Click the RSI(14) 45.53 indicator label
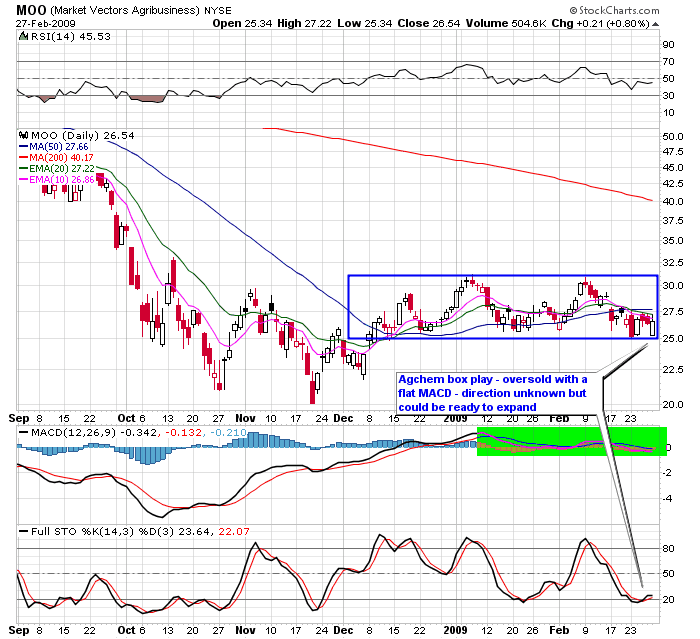 pyautogui.click(x=70, y=36)
